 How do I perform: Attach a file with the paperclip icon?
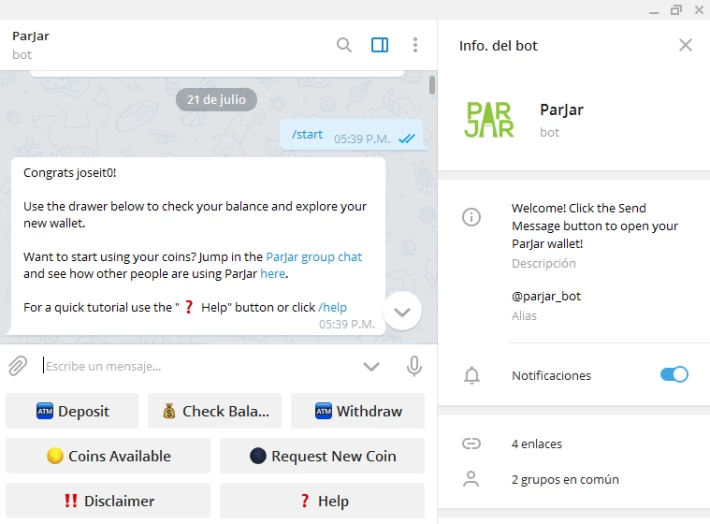[18, 366]
